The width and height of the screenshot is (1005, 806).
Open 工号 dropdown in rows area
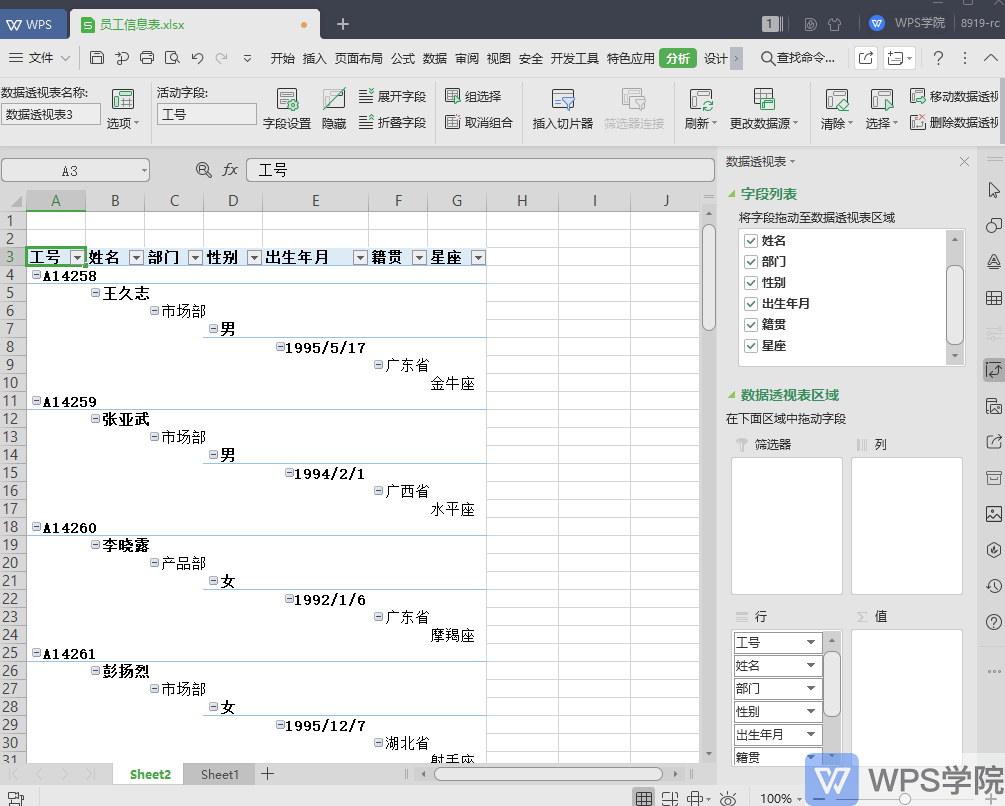pyautogui.click(x=811, y=642)
